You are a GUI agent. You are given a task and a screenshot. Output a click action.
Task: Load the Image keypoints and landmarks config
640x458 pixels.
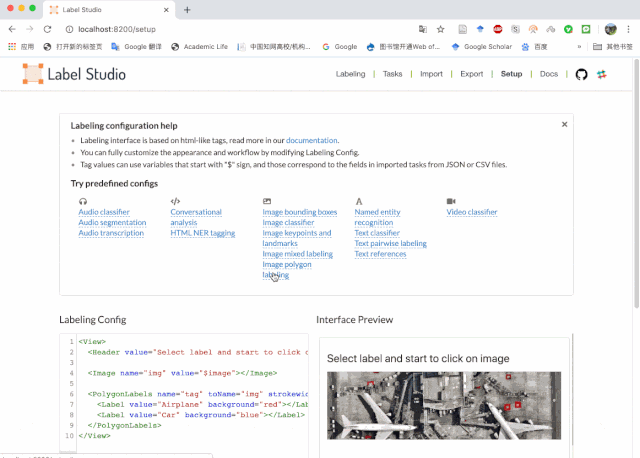pos(297,238)
